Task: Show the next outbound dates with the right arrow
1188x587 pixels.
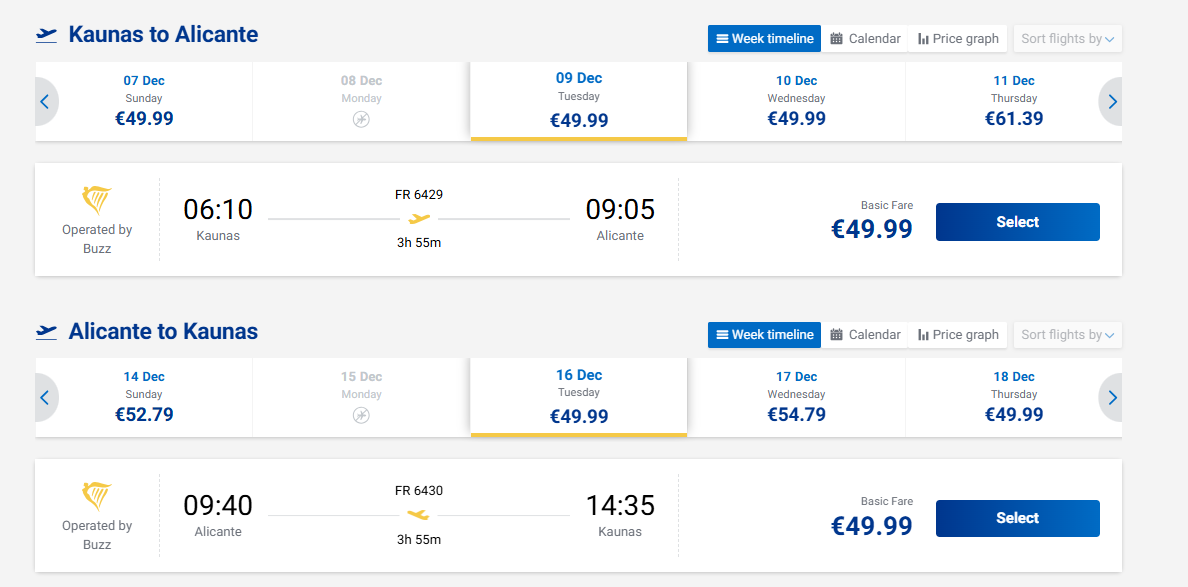Action: pos(1111,101)
